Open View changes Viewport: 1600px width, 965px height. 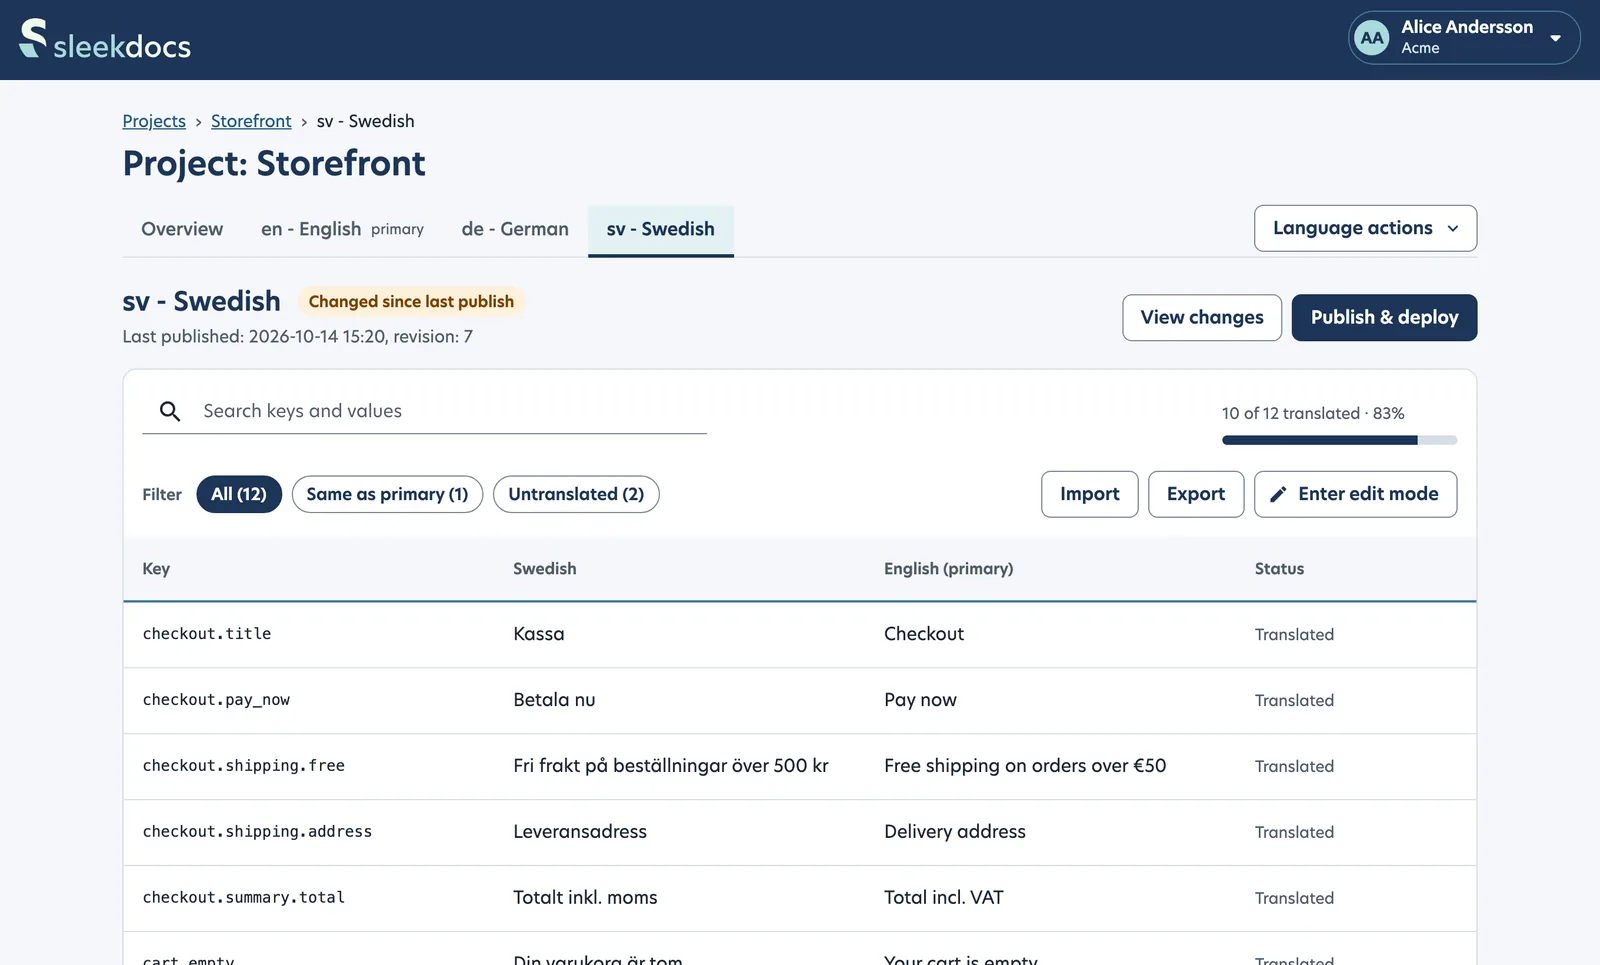click(x=1202, y=317)
